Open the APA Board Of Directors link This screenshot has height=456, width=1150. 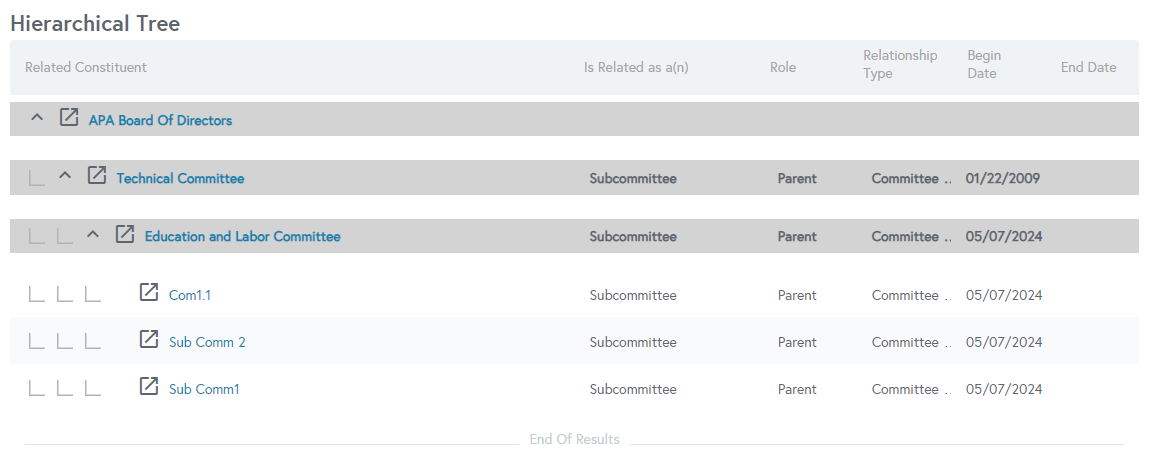tap(161, 120)
